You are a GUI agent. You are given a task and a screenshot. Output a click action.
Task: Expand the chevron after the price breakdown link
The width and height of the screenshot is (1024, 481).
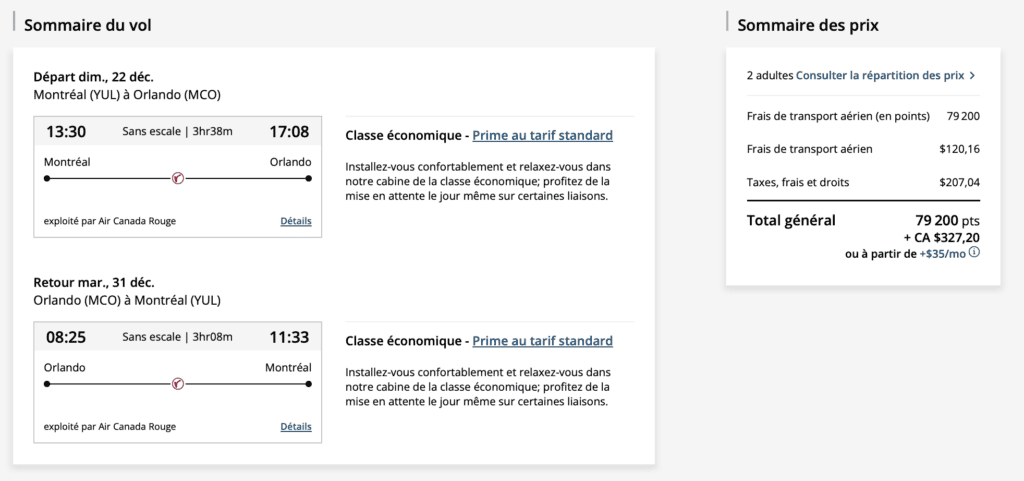click(972, 75)
